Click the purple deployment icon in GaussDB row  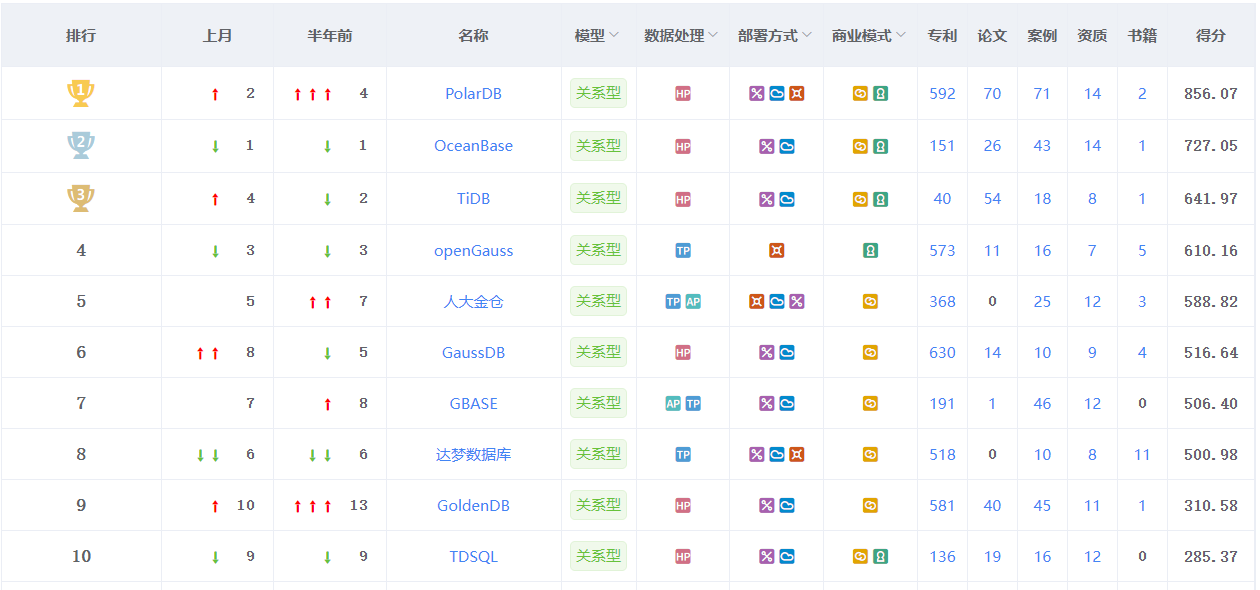coord(767,353)
